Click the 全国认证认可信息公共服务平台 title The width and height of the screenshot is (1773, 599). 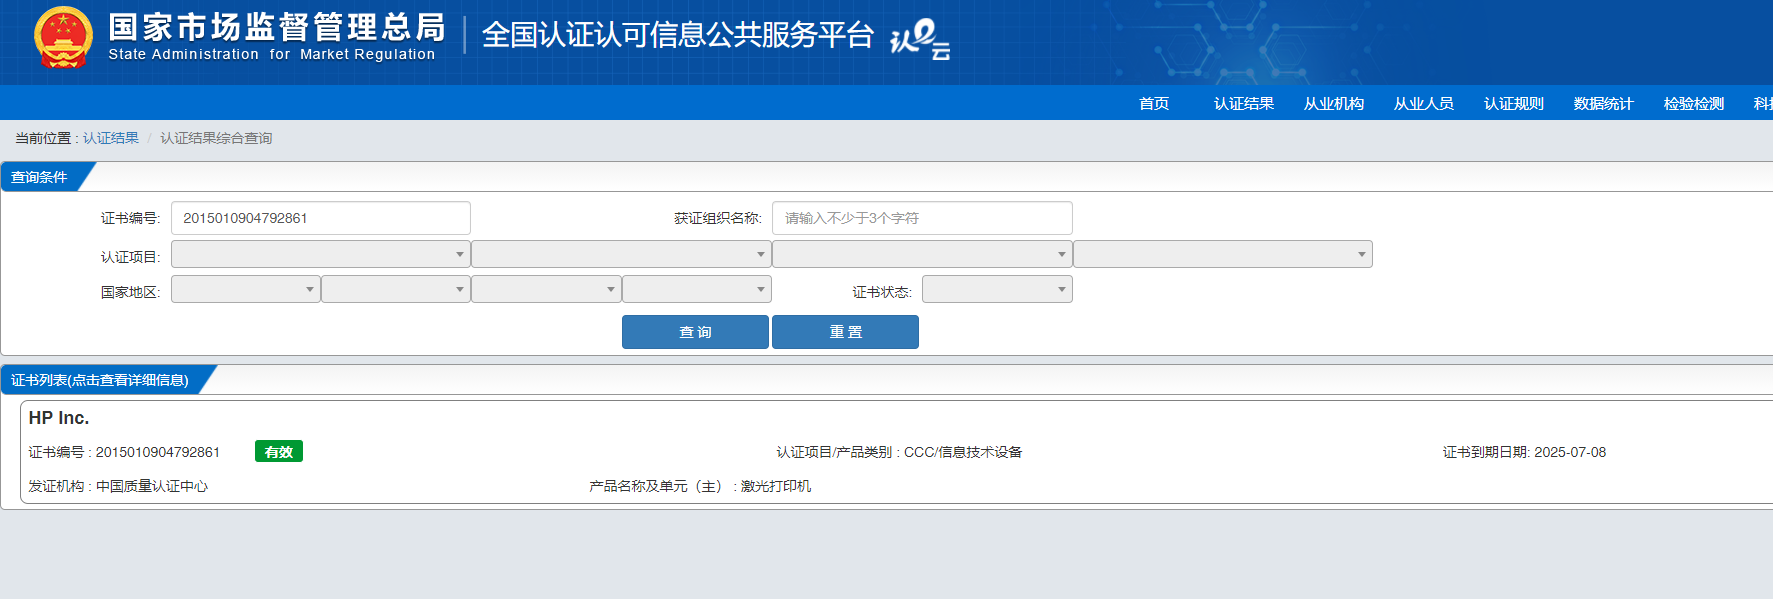tap(678, 35)
